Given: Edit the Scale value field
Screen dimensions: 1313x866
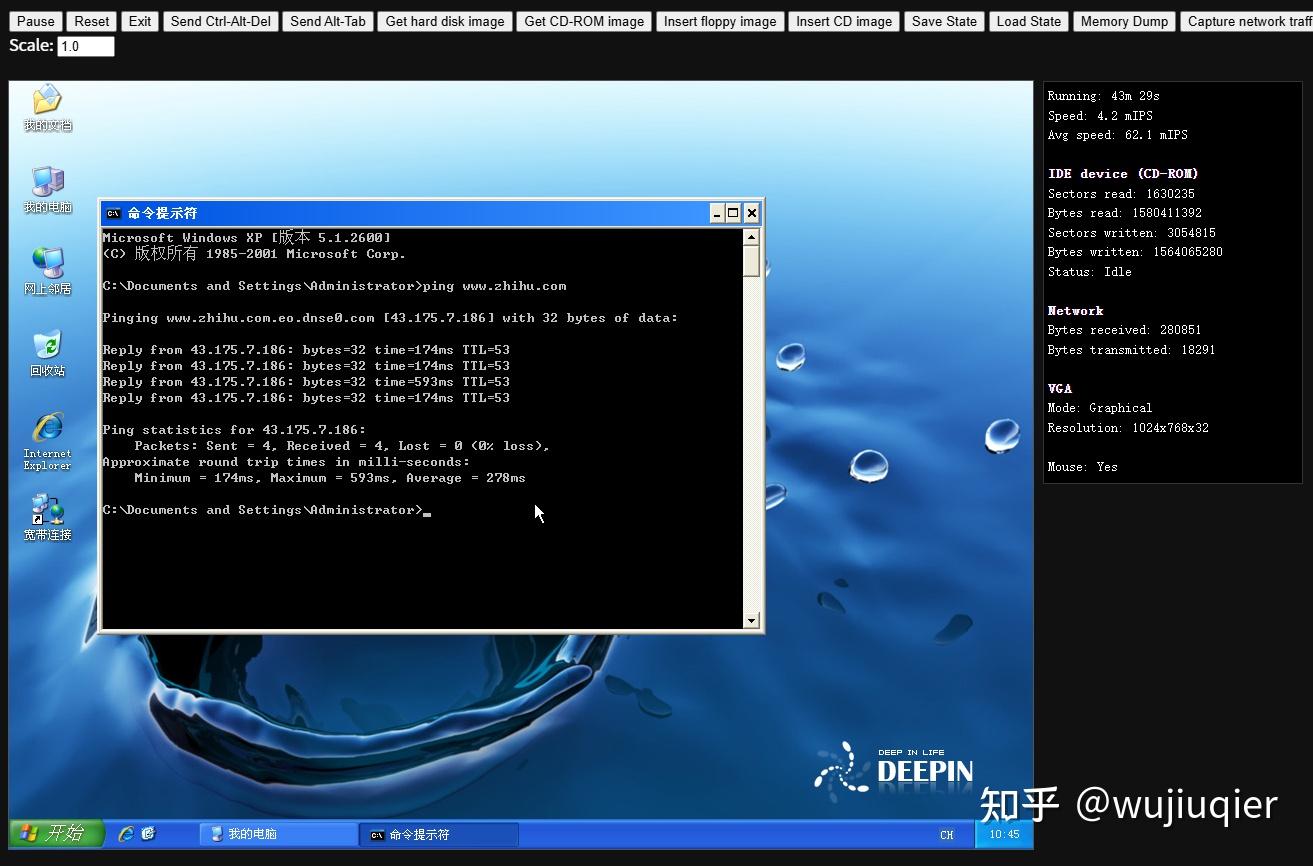Looking at the screenshot, I should (x=85, y=45).
